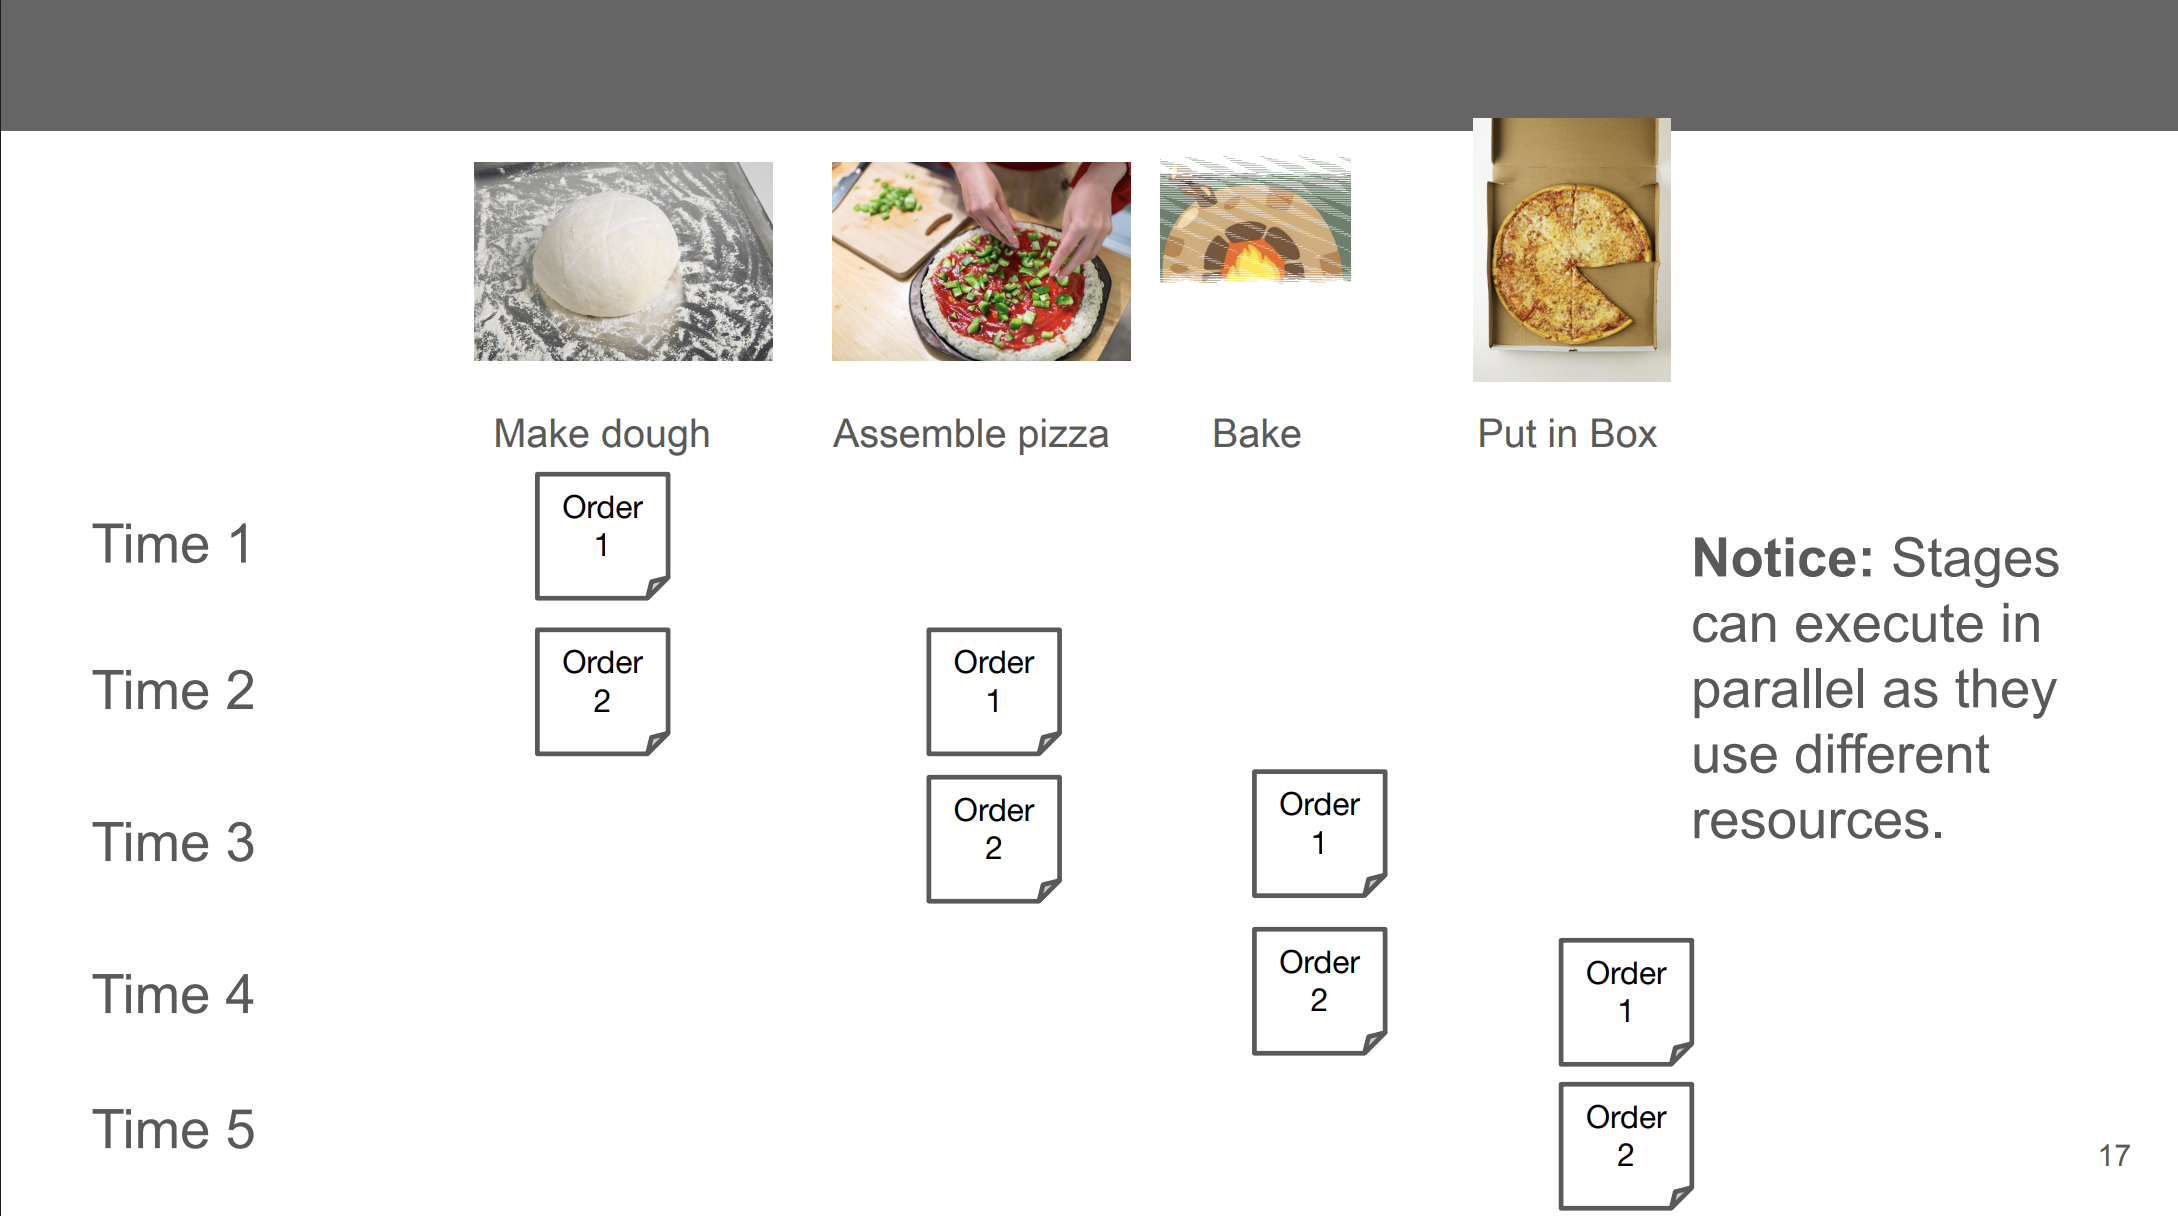This screenshot has width=2178, height=1216.
Task: Click the Order 1 note under Put in Box
Action: point(1625,1002)
